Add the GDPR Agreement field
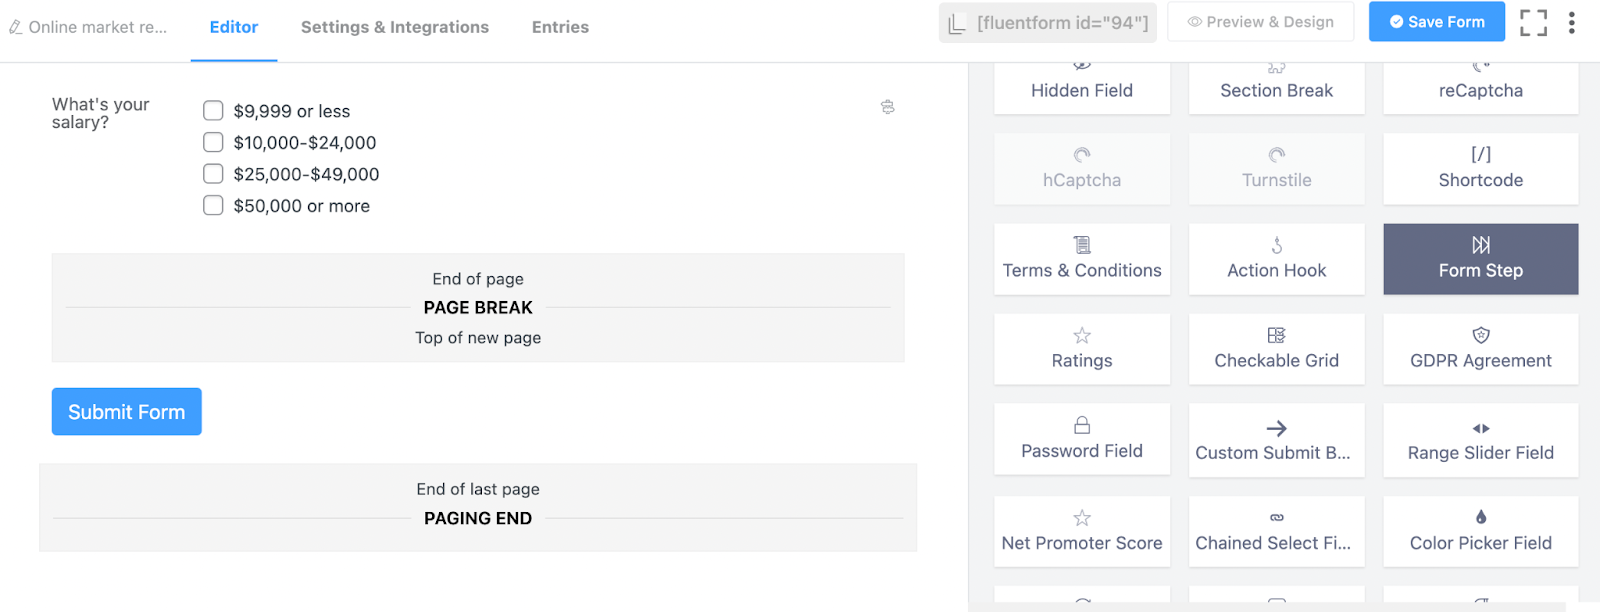Image resolution: width=1600 pixels, height=612 pixels. 1480,349
